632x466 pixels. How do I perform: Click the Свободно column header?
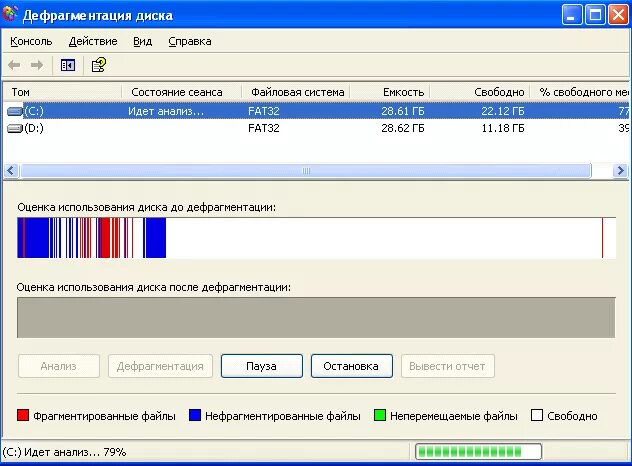(x=480, y=92)
